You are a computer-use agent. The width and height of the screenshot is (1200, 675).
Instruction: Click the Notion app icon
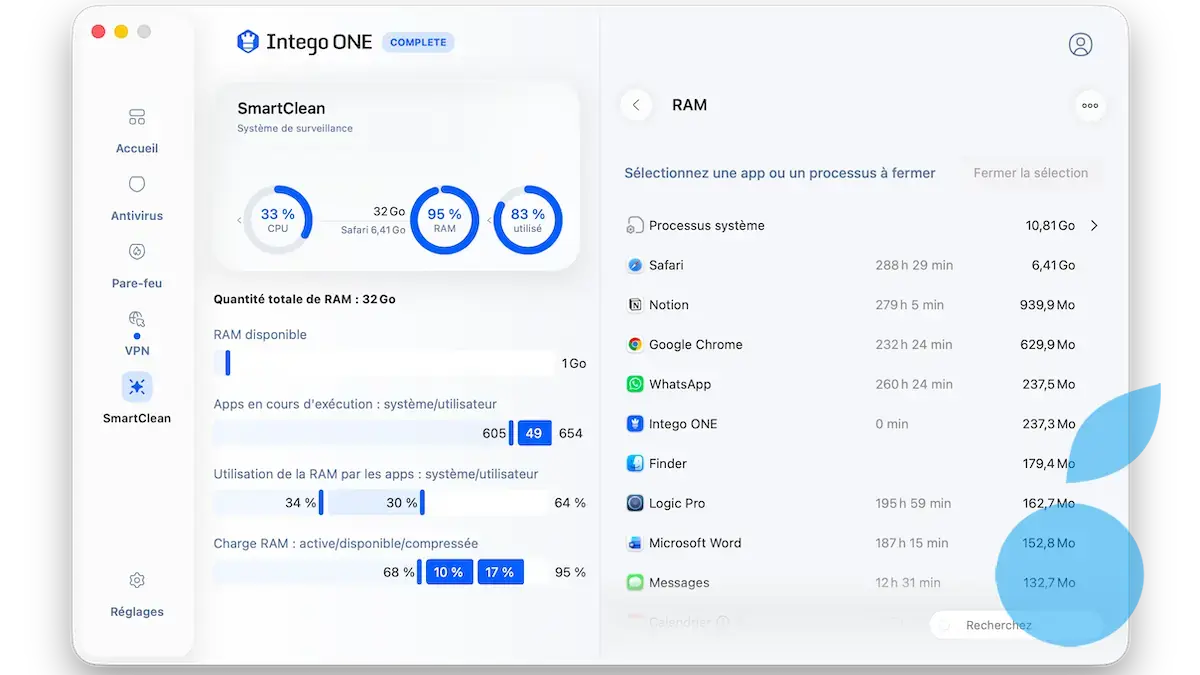(x=634, y=305)
